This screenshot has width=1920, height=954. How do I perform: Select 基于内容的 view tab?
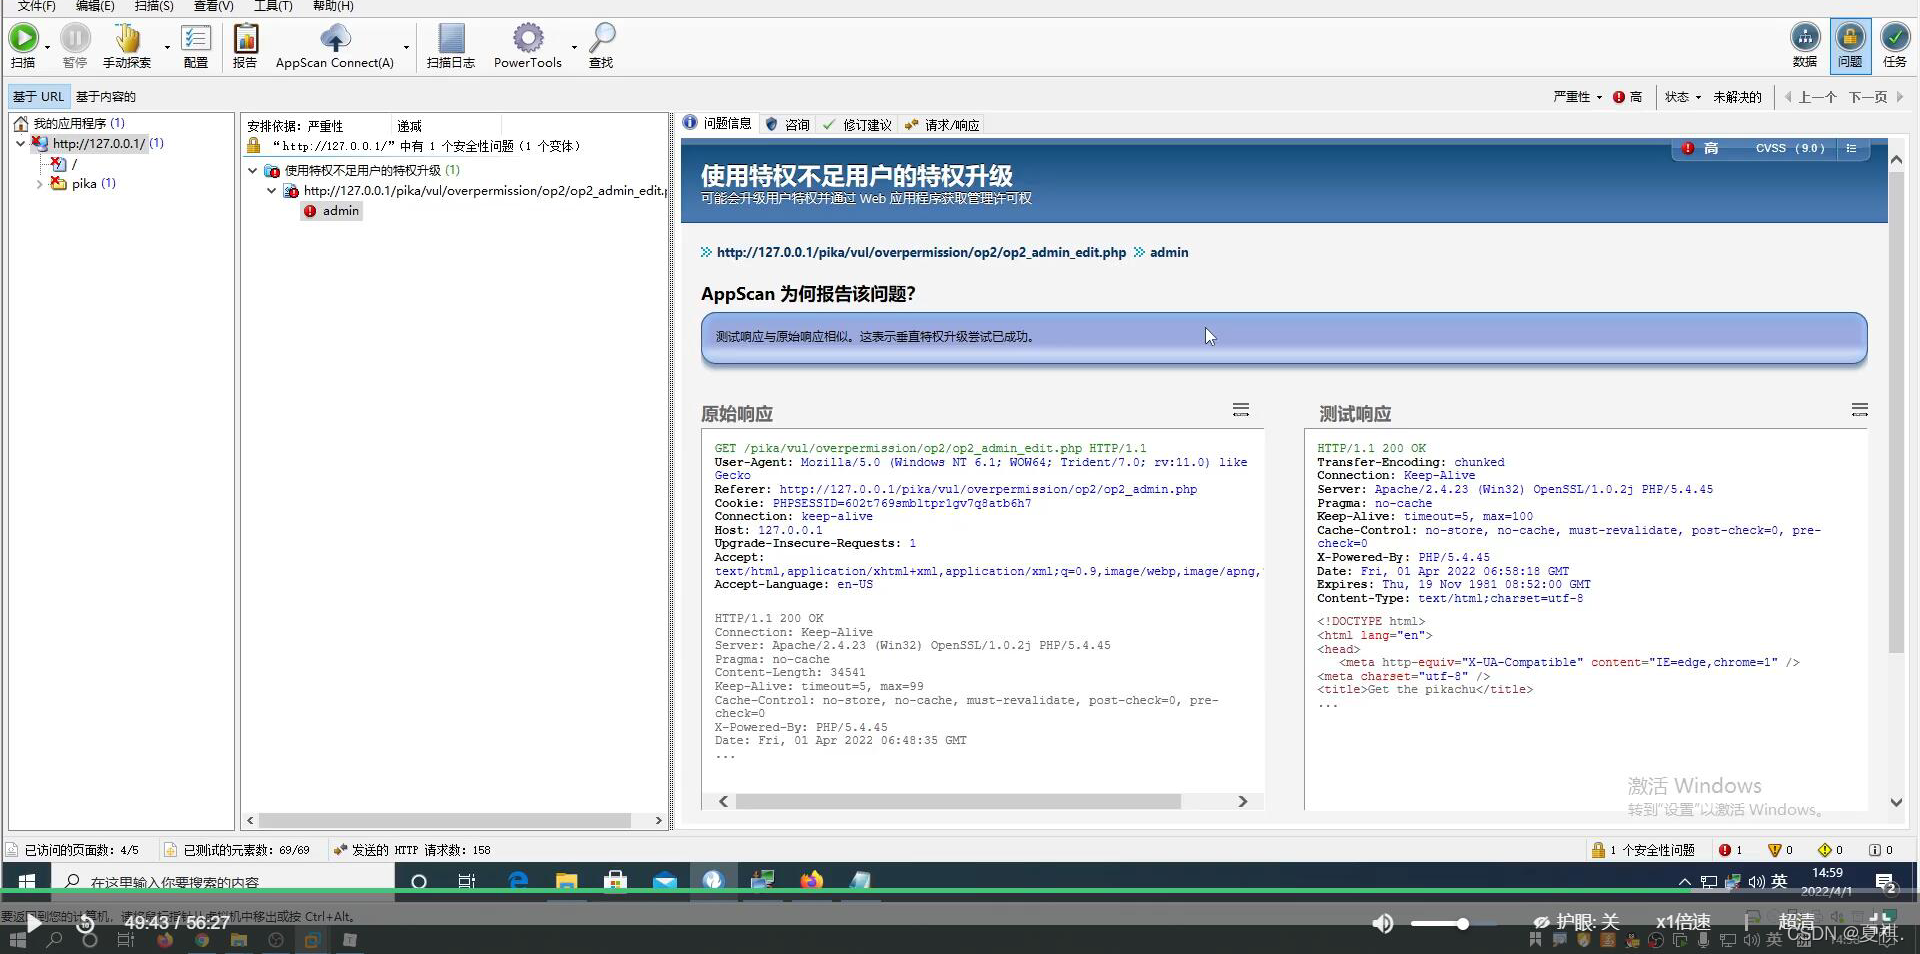click(106, 97)
